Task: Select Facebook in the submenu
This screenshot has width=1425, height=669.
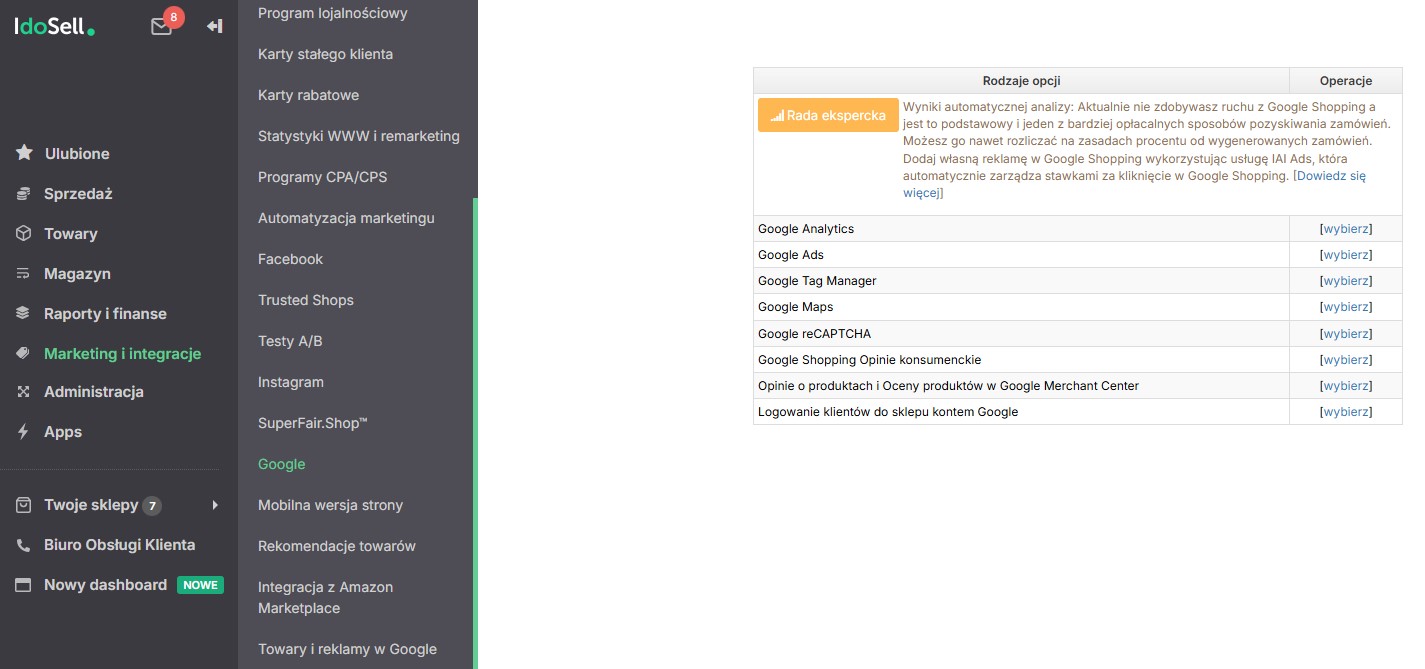Action: (x=291, y=259)
